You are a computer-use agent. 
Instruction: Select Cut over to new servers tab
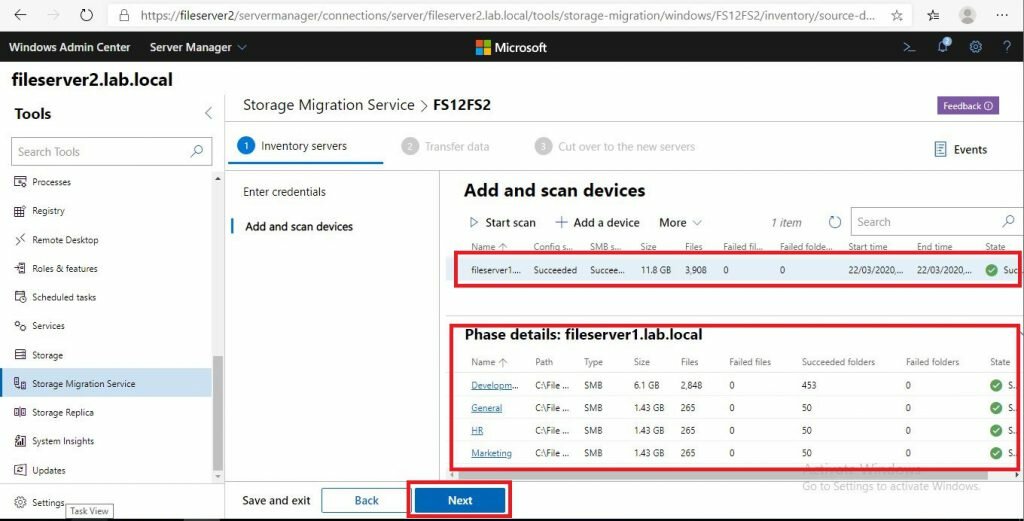click(x=615, y=147)
